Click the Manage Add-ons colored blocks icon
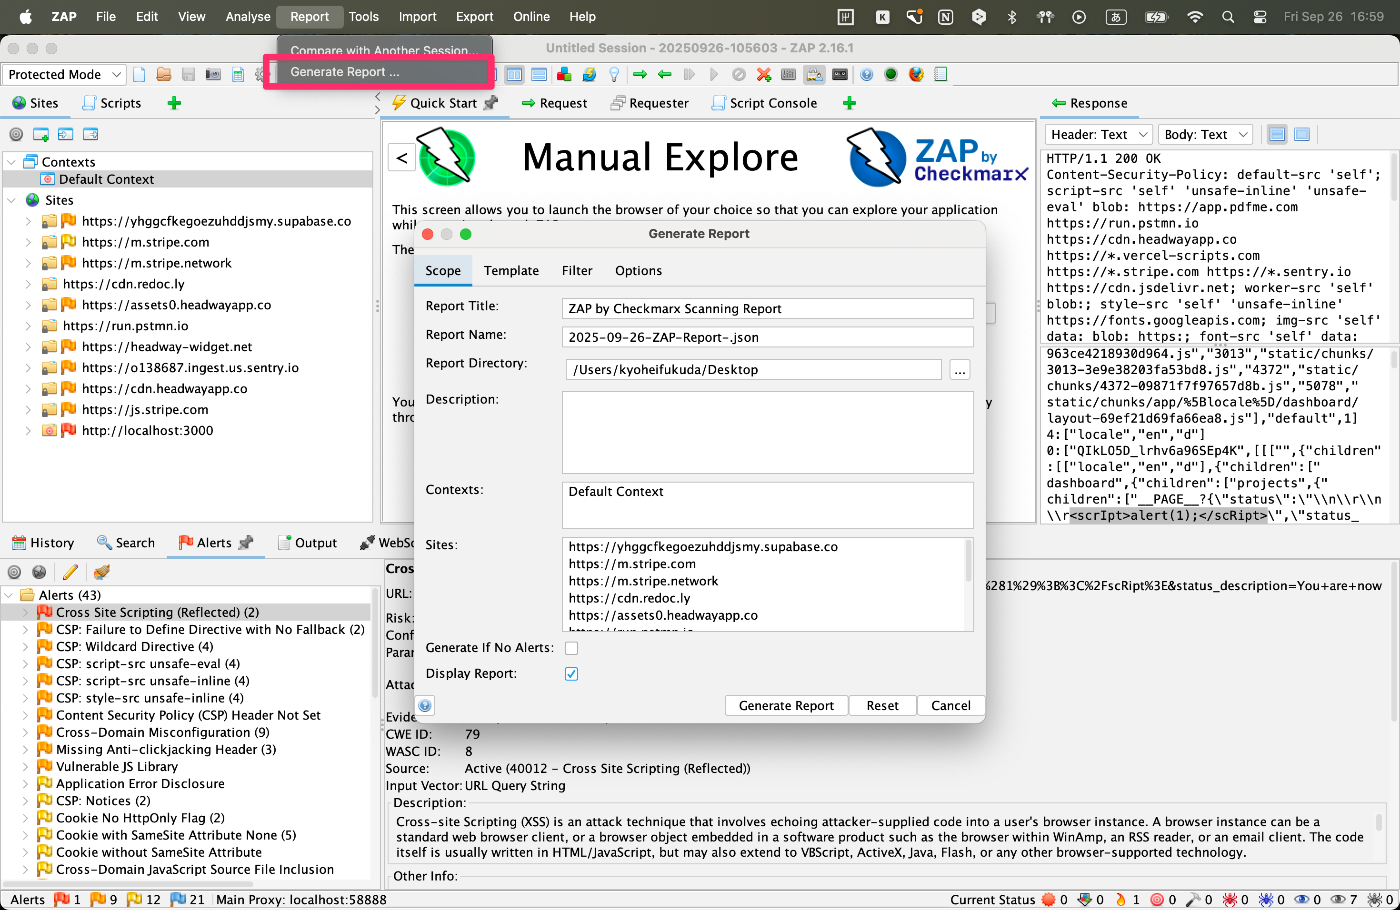1400x910 pixels. (564, 74)
